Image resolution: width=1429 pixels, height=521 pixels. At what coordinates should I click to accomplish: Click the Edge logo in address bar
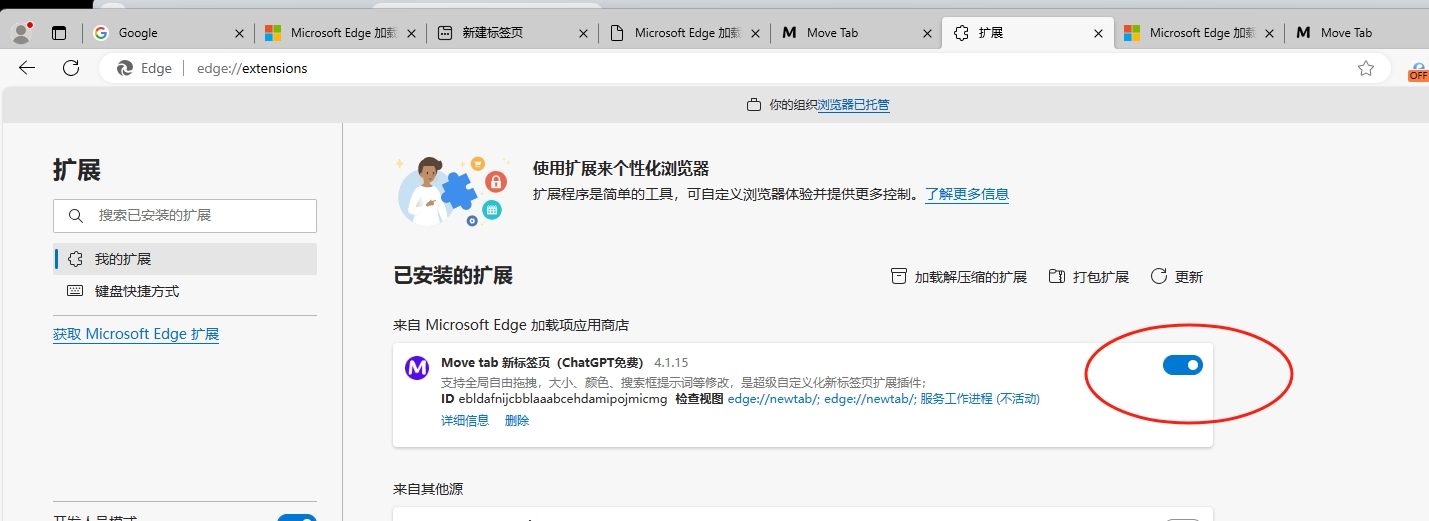coord(125,68)
